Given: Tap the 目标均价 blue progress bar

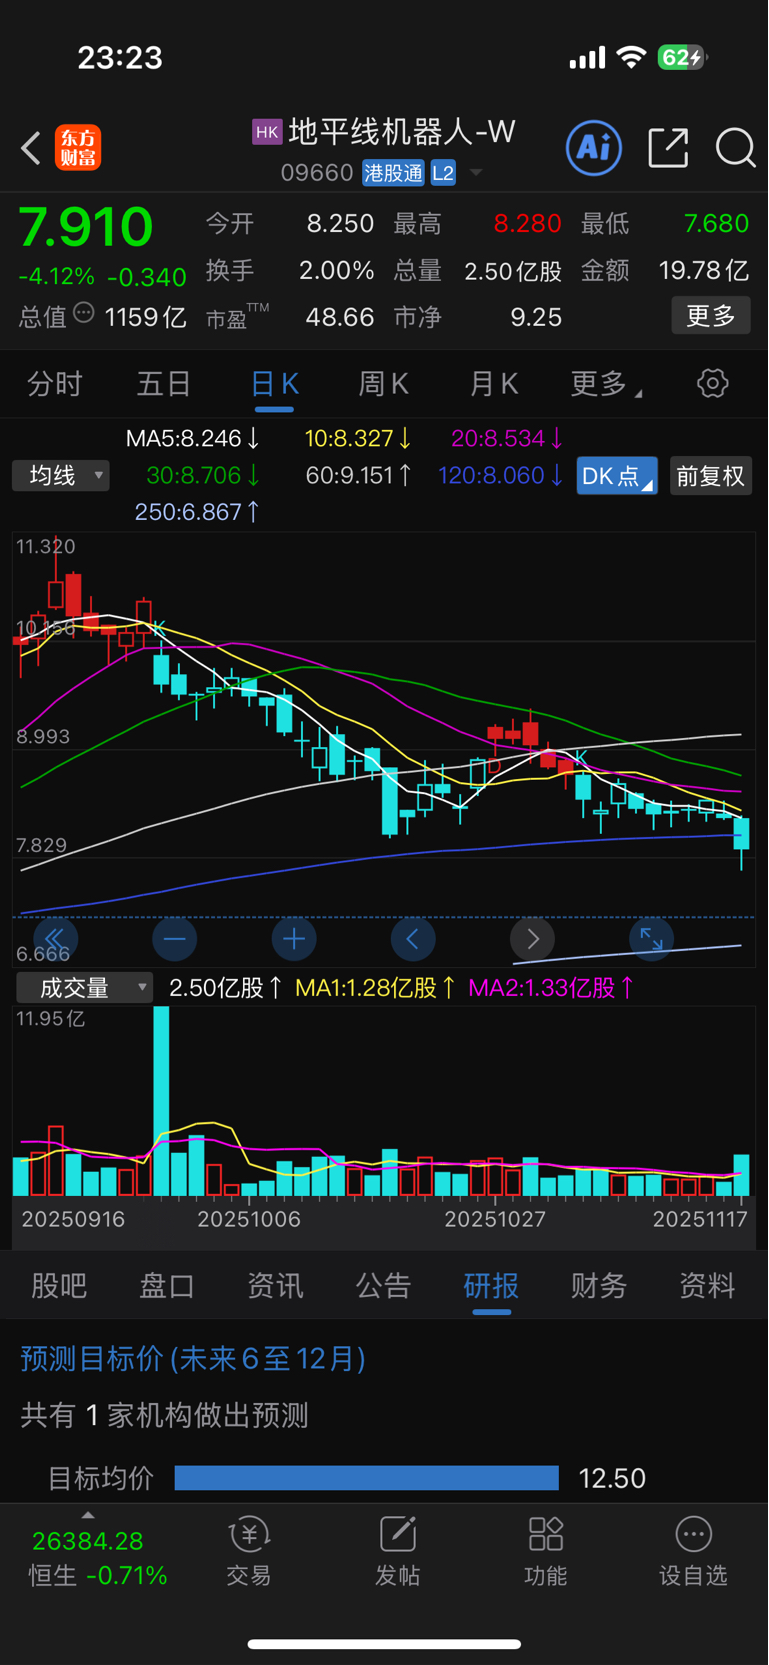Looking at the screenshot, I should coord(366,1478).
